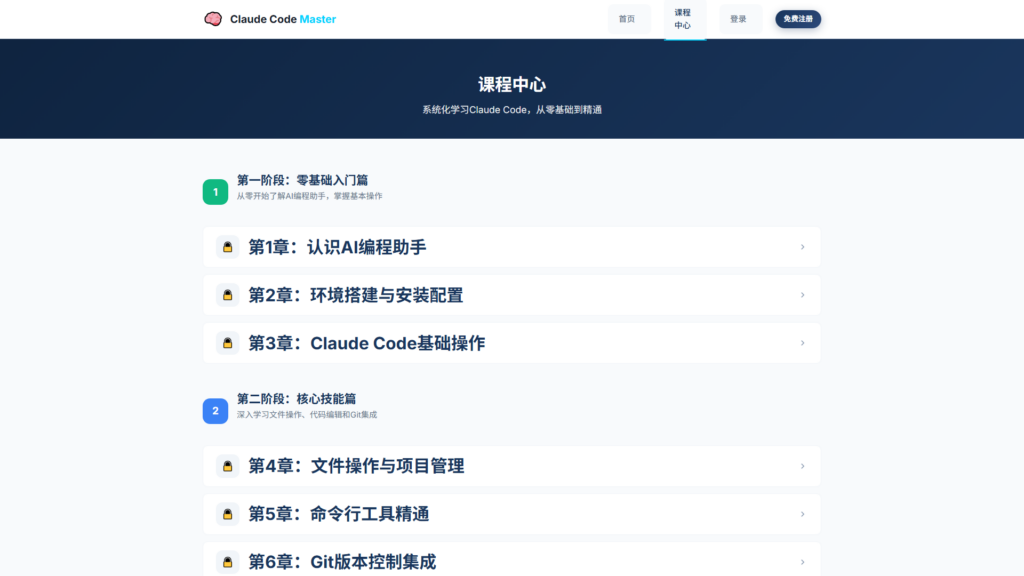Select the 课程中心 navigation tab
The width and height of the screenshot is (1024, 576).
tap(683, 19)
